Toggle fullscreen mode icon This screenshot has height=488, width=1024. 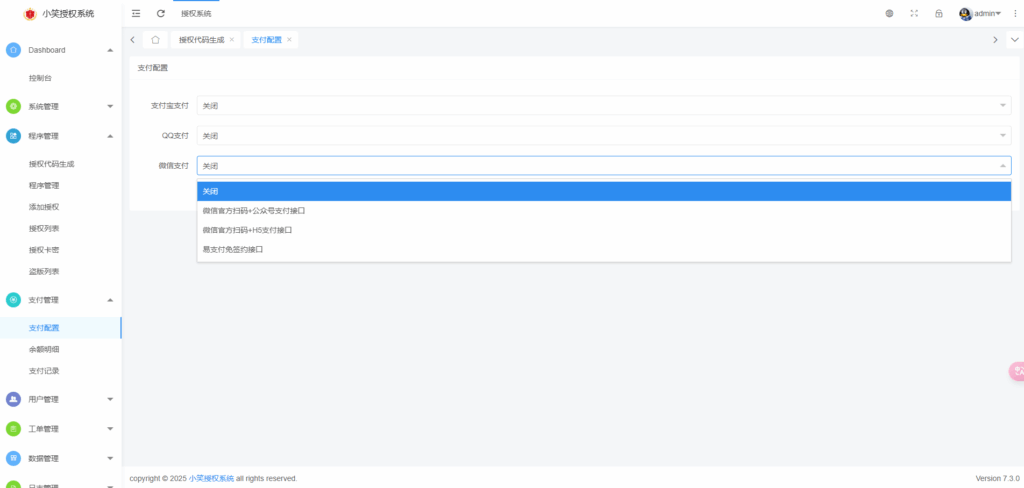tap(914, 13)
